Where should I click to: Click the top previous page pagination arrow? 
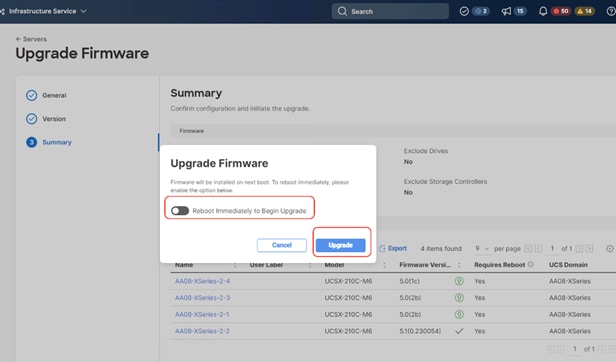[538, 248]
